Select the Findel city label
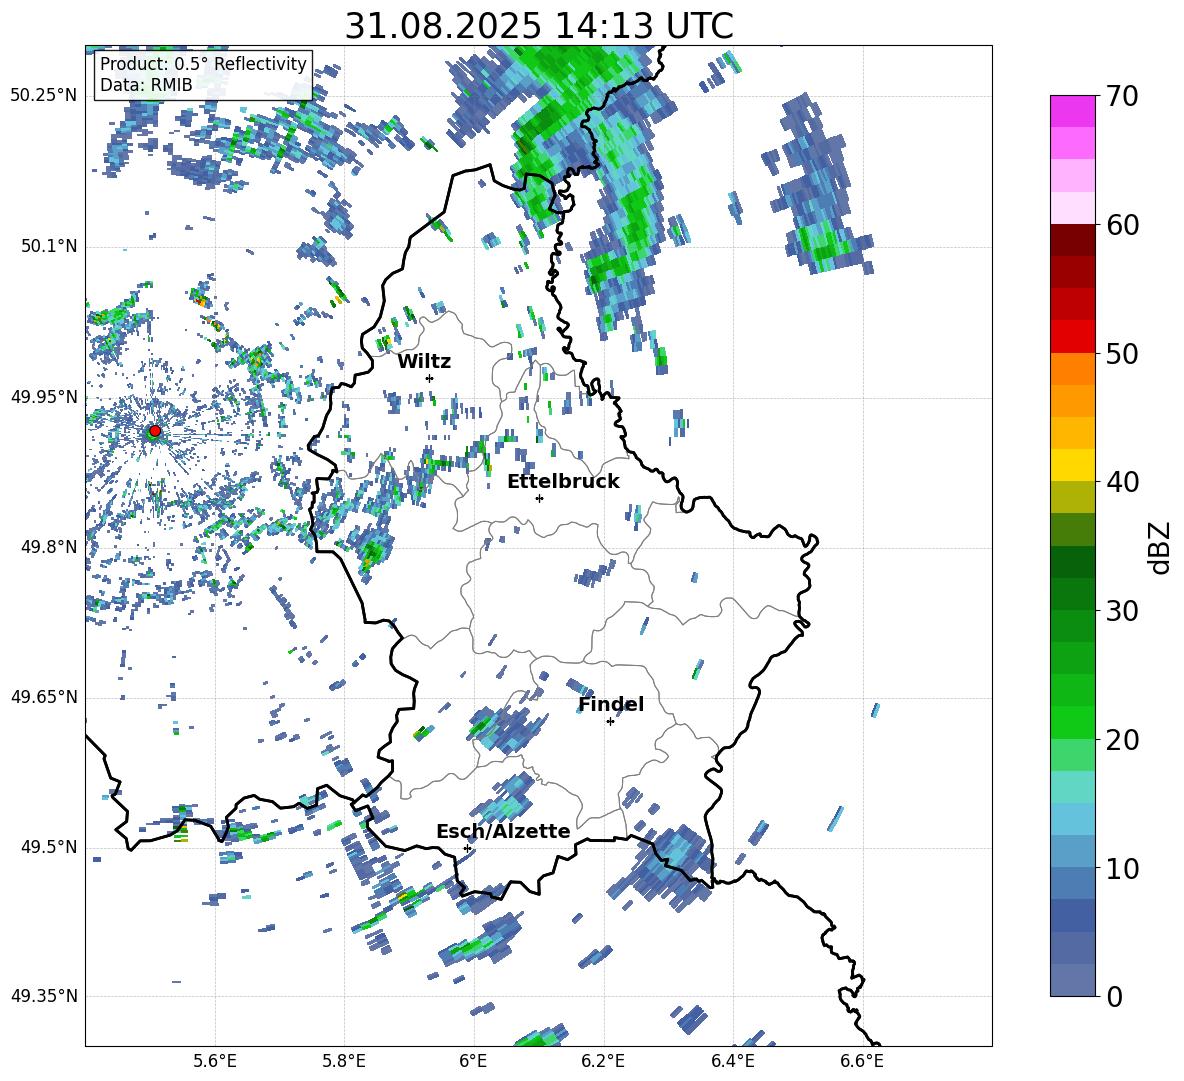The image size is (1184, 1081). click(611, 704)
